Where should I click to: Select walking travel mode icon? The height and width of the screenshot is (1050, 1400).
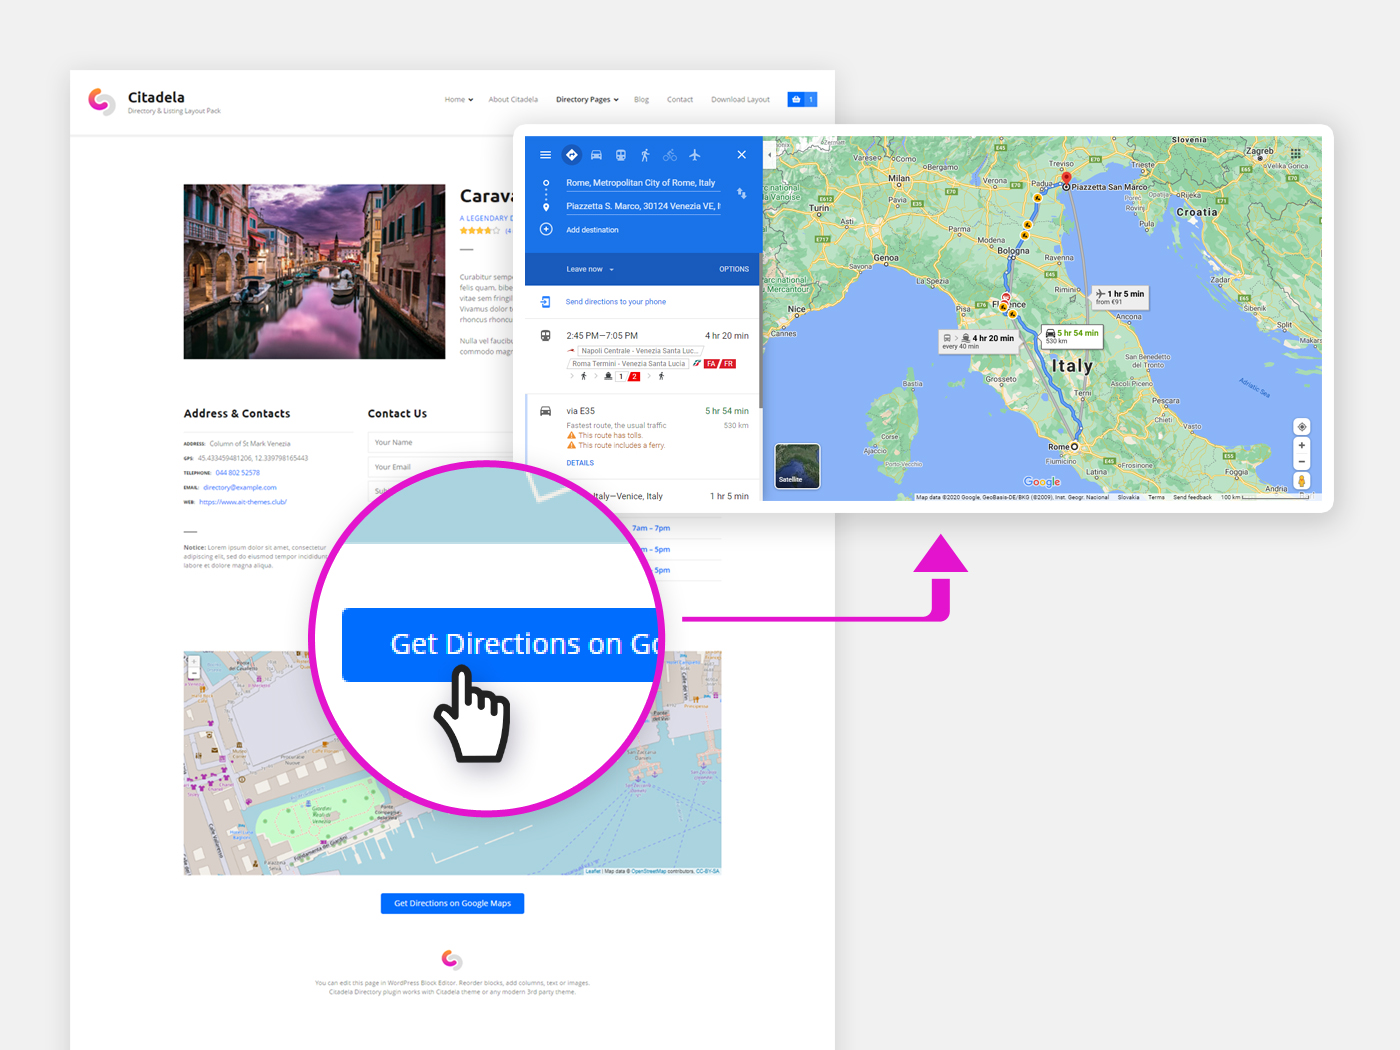click(645, 155)
